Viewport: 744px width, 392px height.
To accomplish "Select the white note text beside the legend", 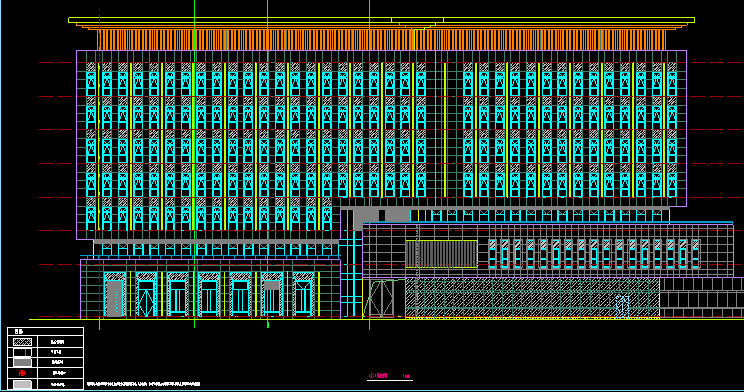I will 143,384.
